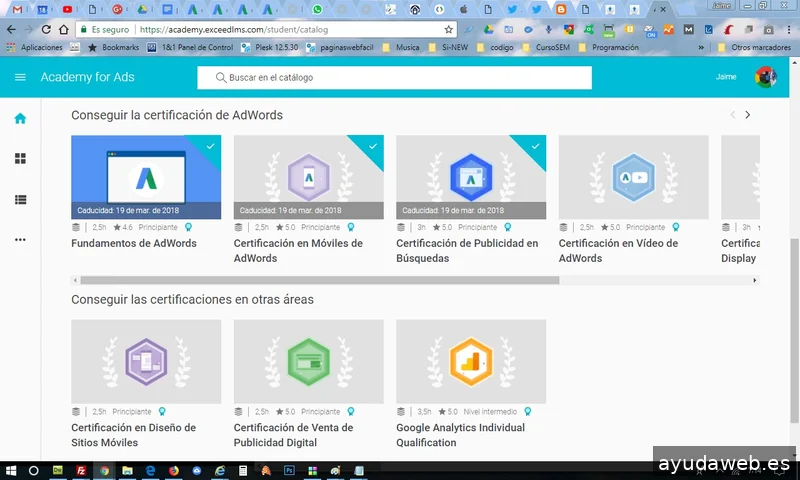The width and height of the screenshot is (800, 480).
Task: Open the Otros marcadores folder
Action: pyautogui.click(x=754, y=47)
